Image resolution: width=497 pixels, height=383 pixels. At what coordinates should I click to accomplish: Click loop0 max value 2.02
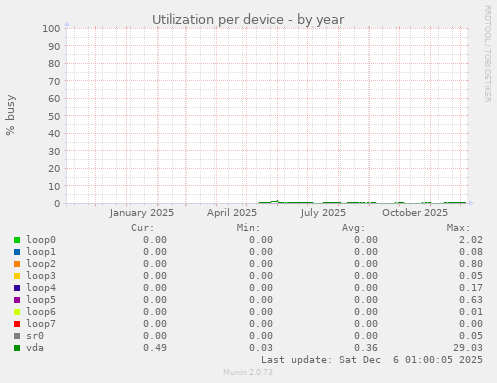(x=471, y=240)
